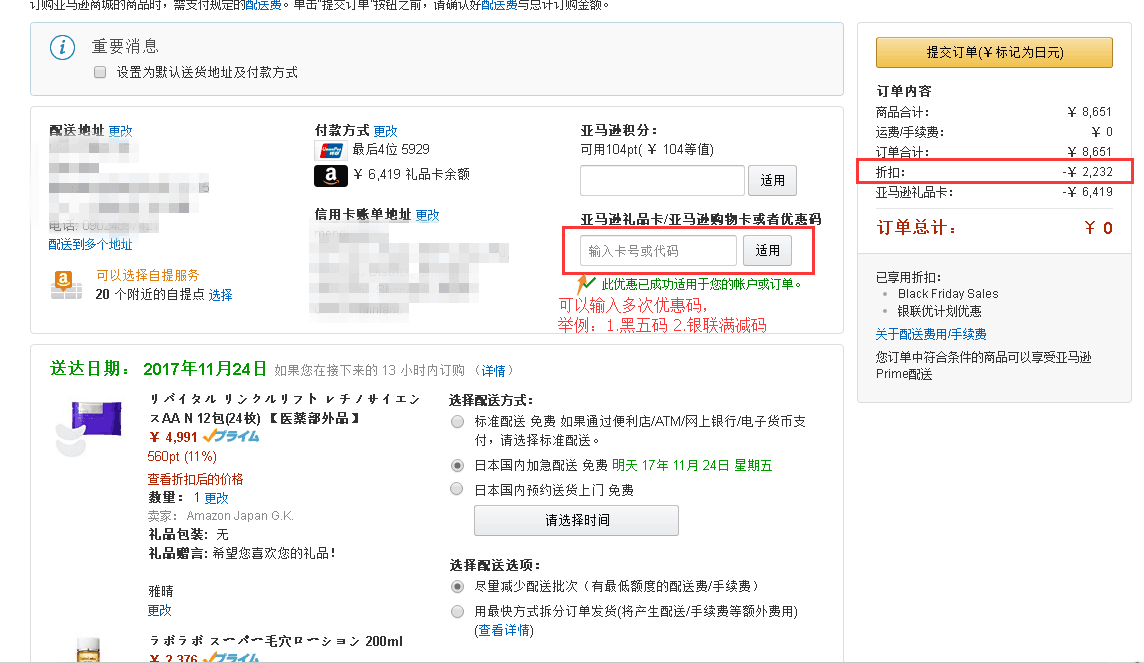Change the payment method via 更改 link
Image resolution: width=1144 pixels, height=663 pixels.
pos(385,131)
